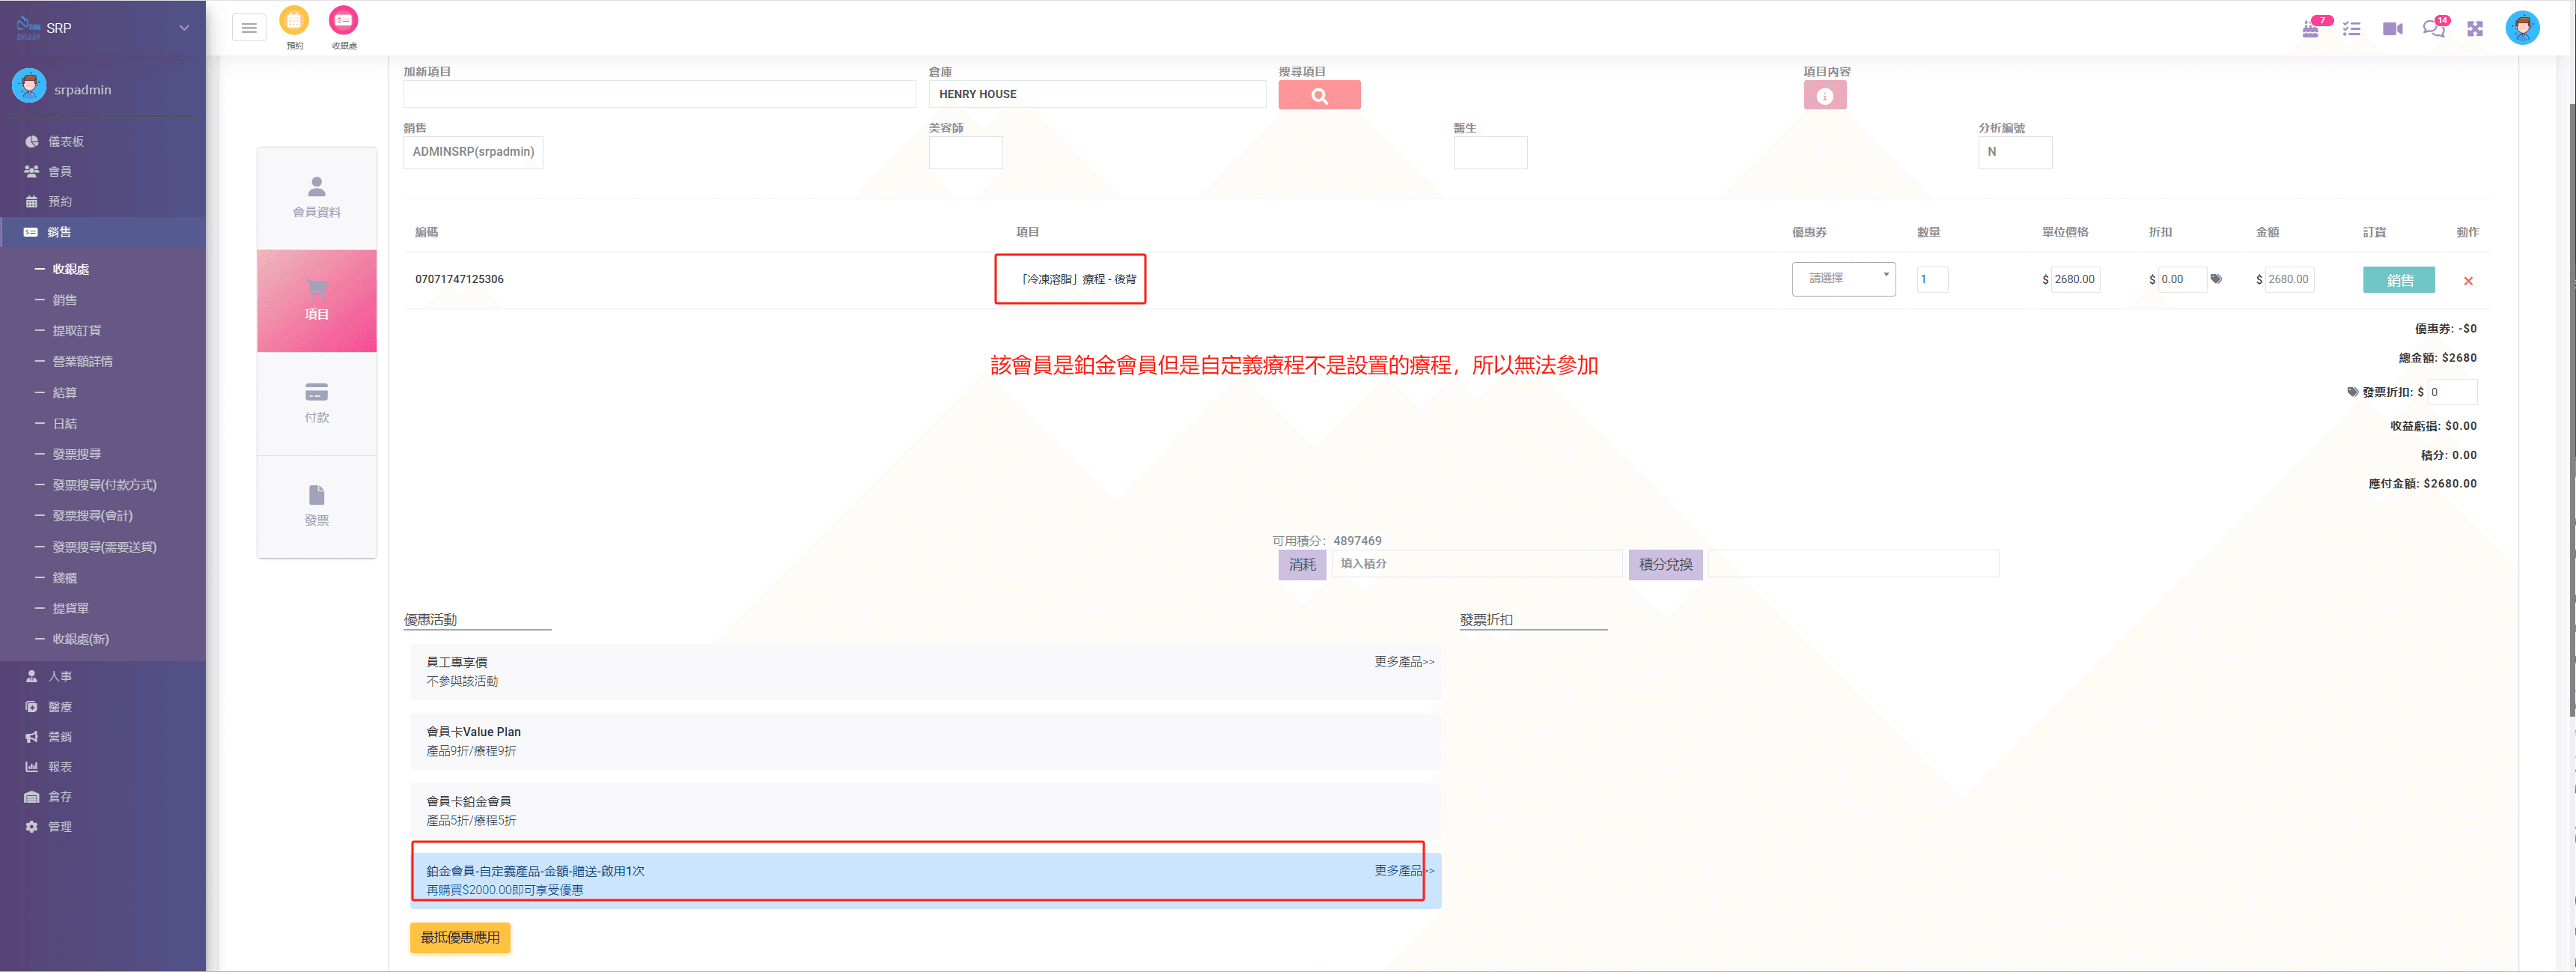
Task: Open 會員 in the sidebar menu
Action: tap(60, 171)
